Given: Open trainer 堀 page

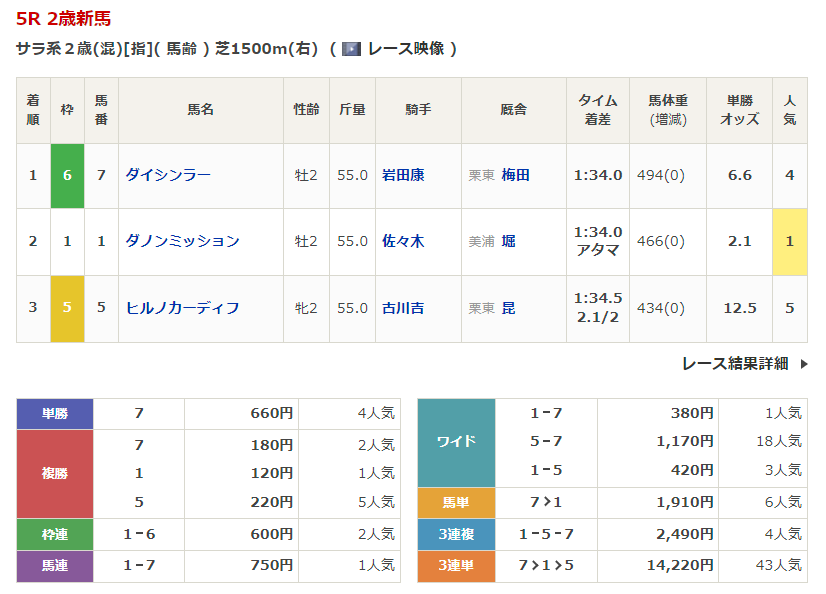Looking at the screenshot, I should click(x=509, y=241).
